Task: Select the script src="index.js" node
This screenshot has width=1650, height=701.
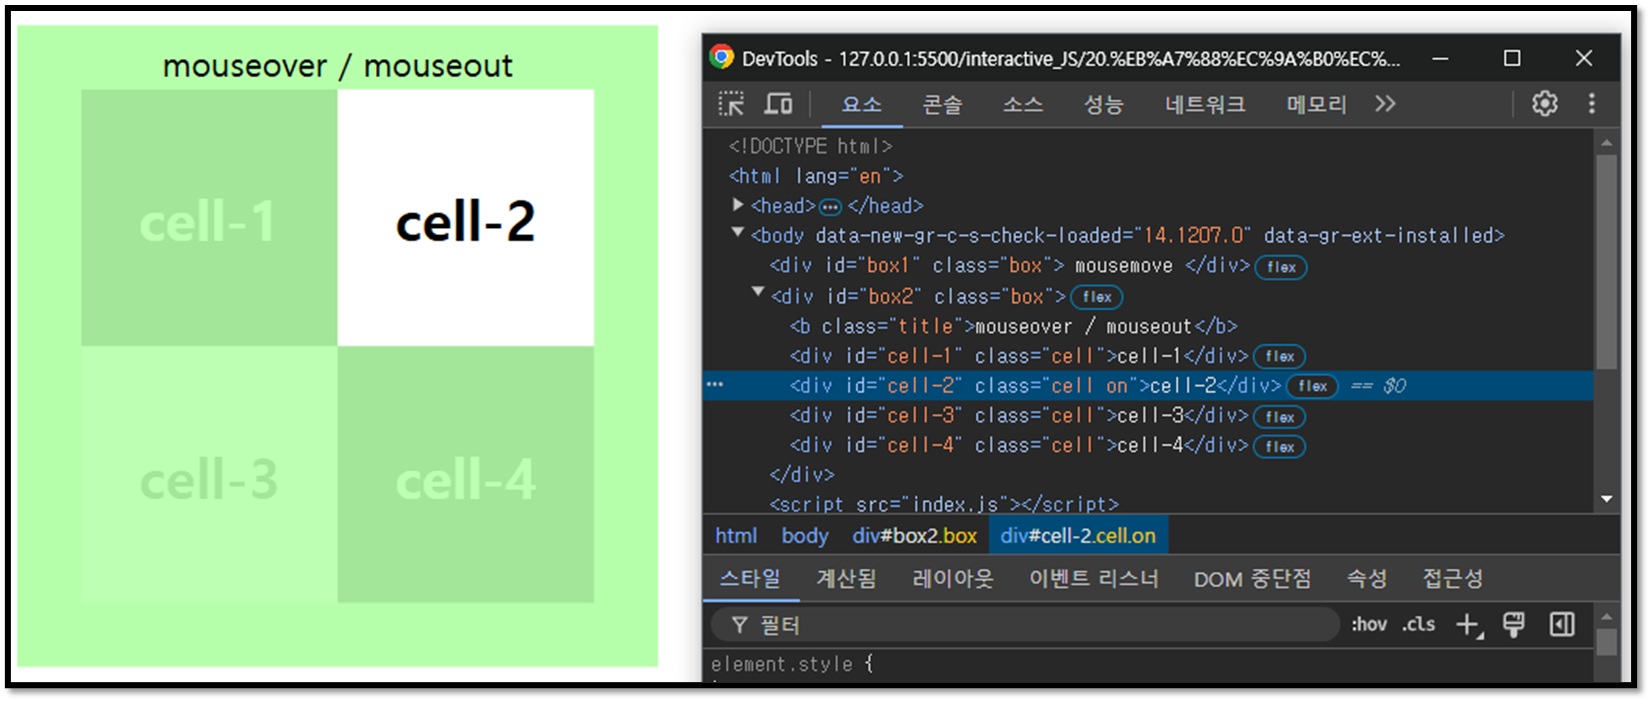Action: (x=943, y=503)
